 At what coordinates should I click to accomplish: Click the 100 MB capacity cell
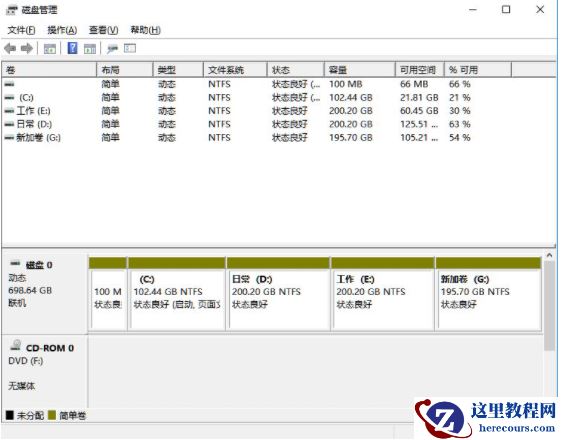[346, 84]
